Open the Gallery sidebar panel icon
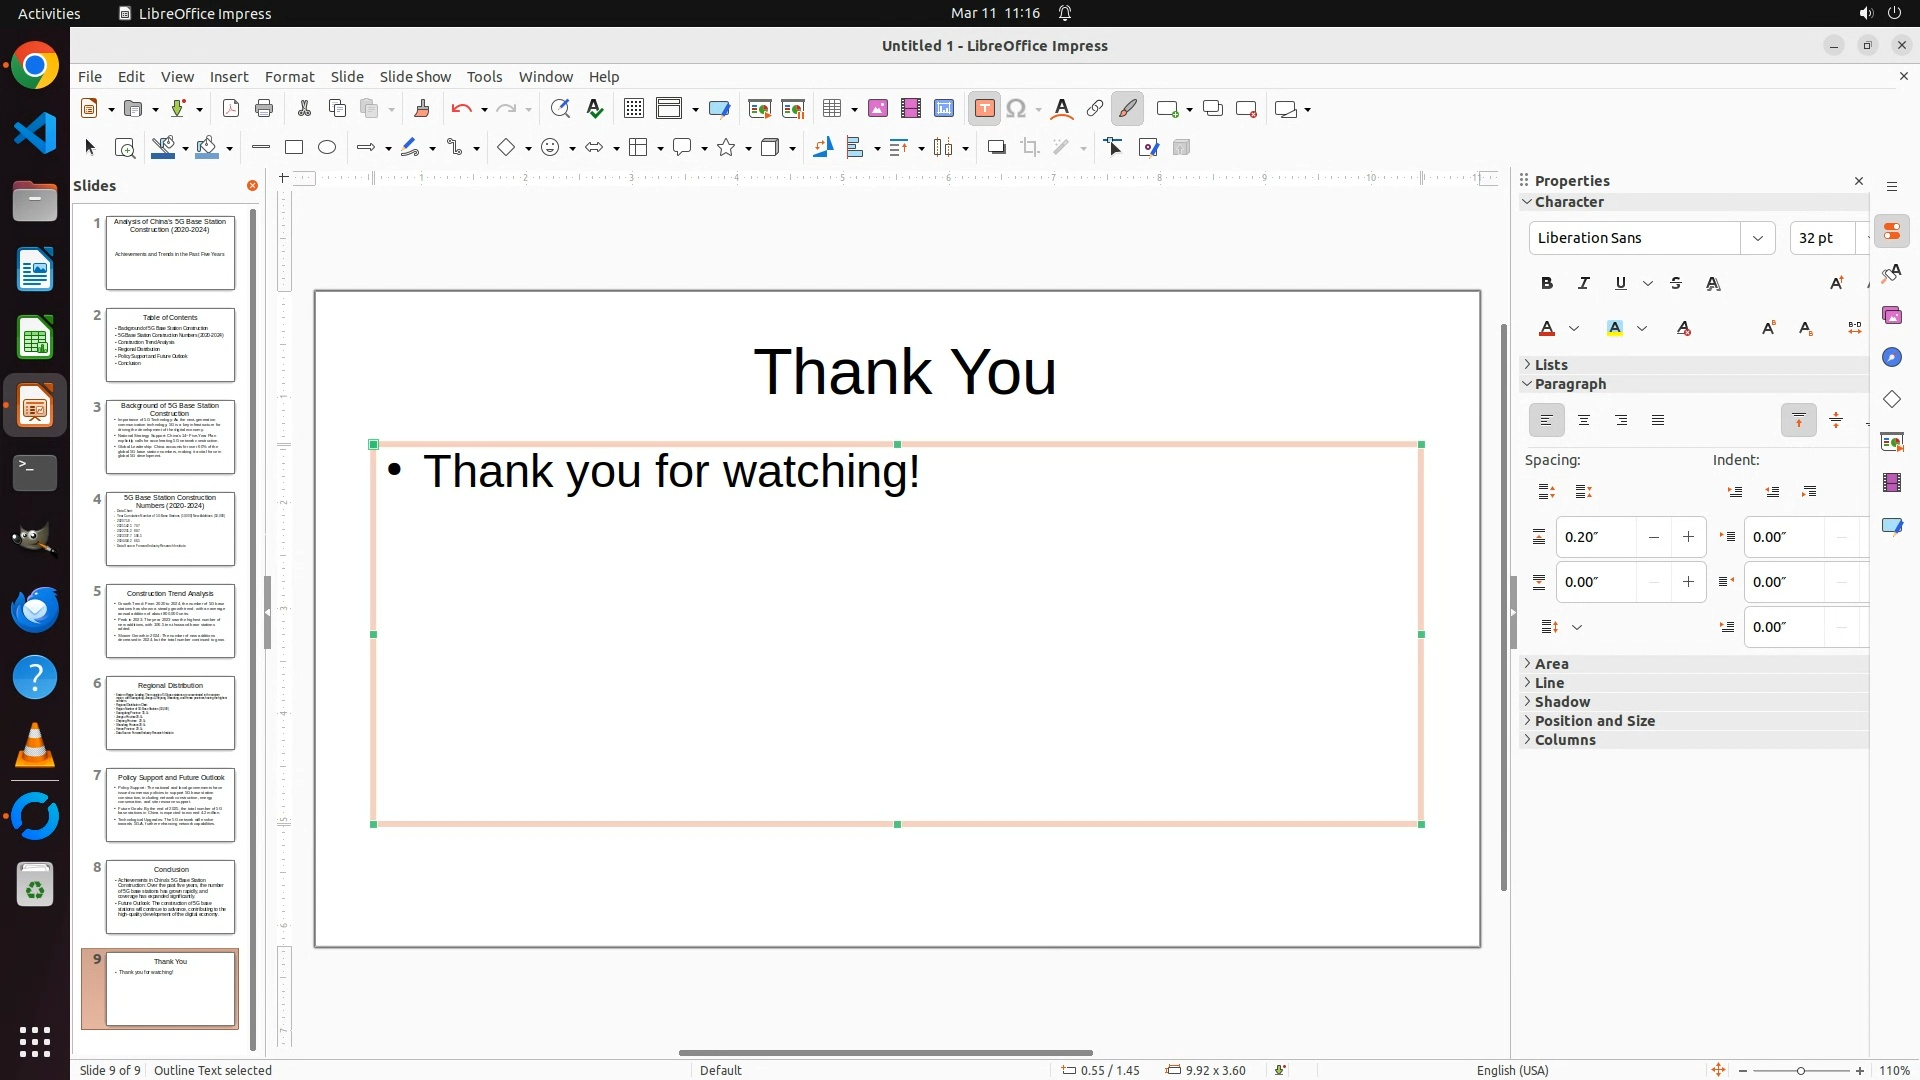Image resolution: width=1920 pixels, height=1080 pixels. [x=1892, y=316]
